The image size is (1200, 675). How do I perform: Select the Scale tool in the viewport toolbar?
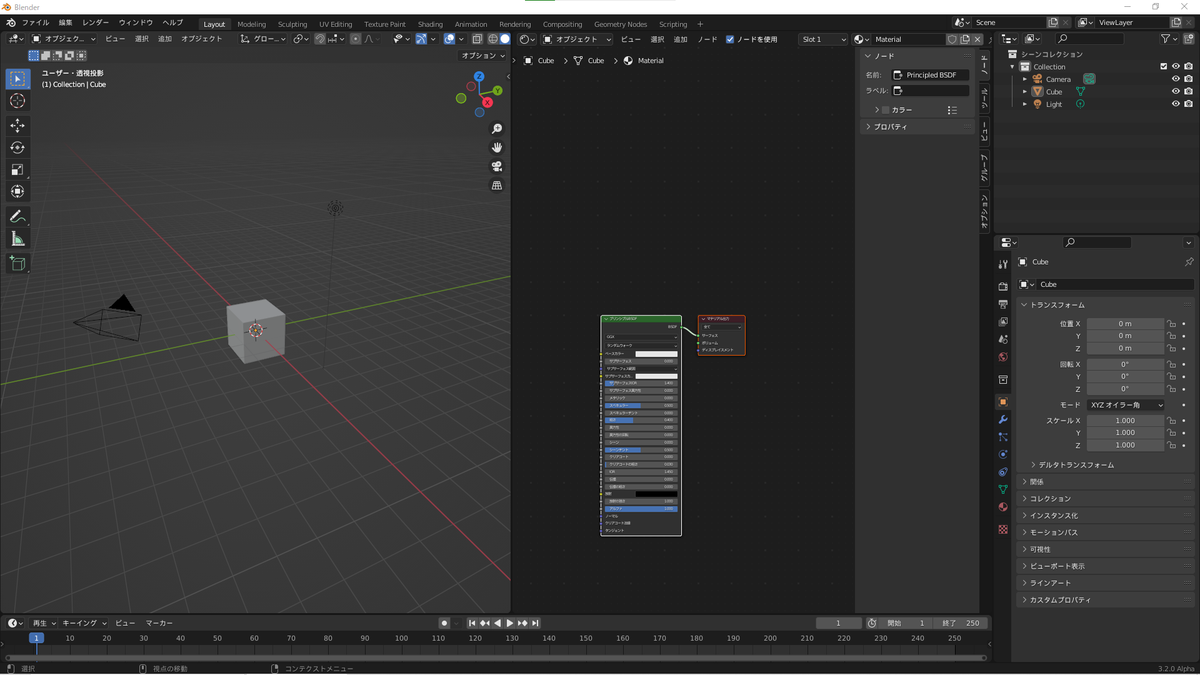17,169
